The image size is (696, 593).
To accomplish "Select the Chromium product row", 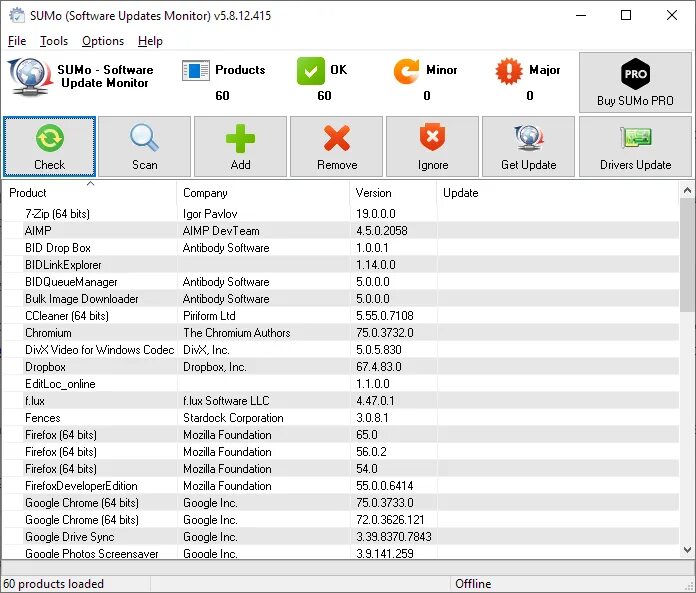I will click(x=341, y=333).
